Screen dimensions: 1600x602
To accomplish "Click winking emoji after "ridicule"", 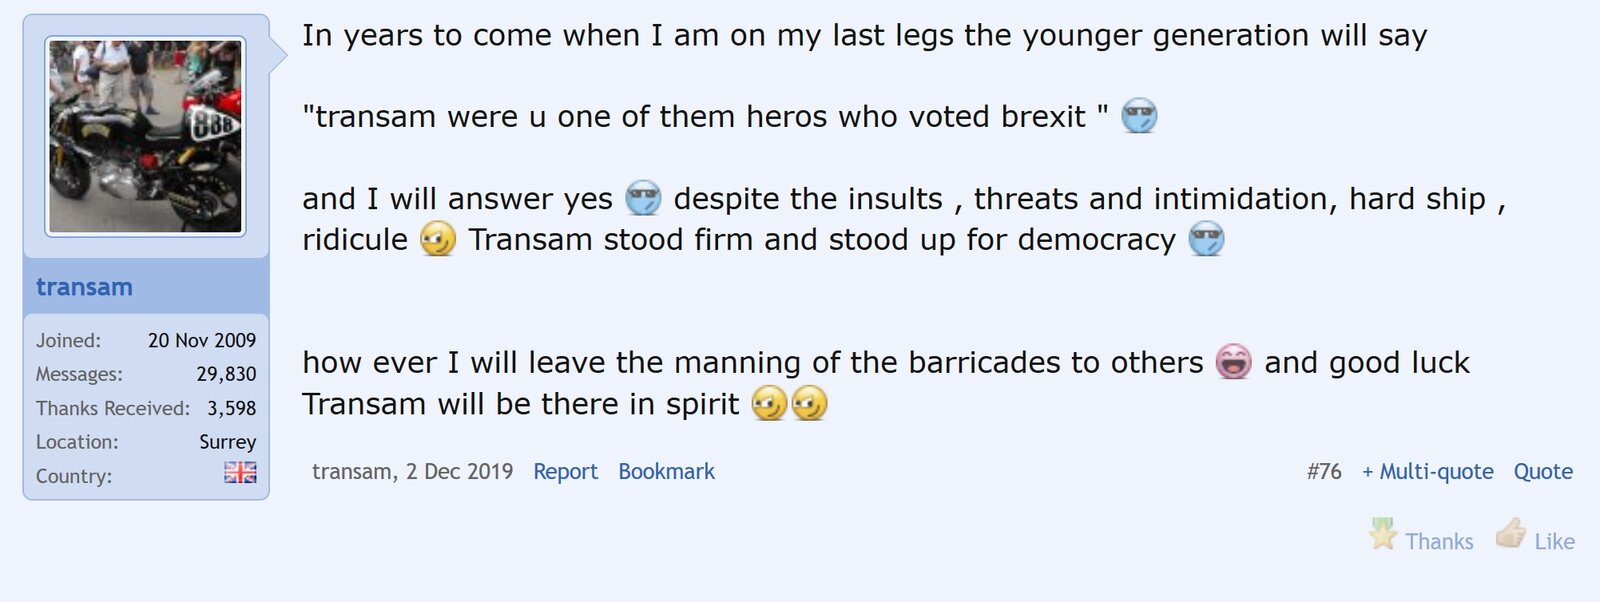I will [438, 240].
